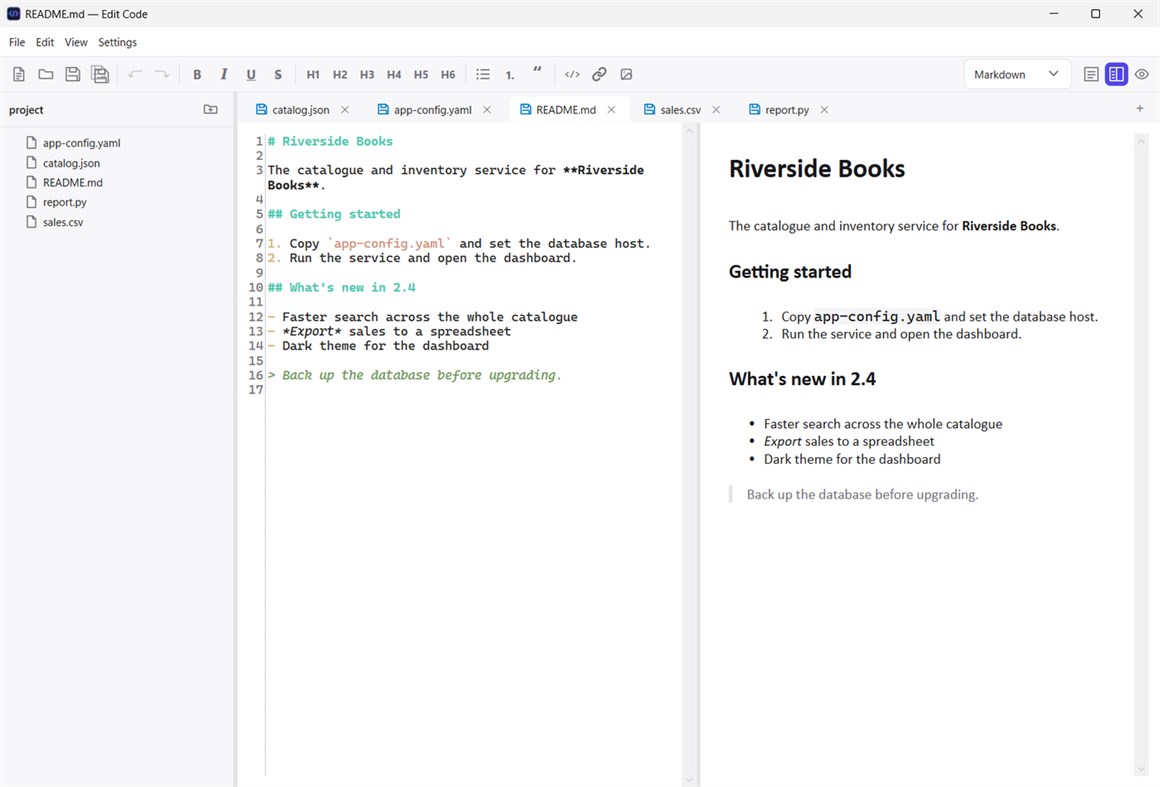Insert a Heading 5

click(x=421, y=74)
